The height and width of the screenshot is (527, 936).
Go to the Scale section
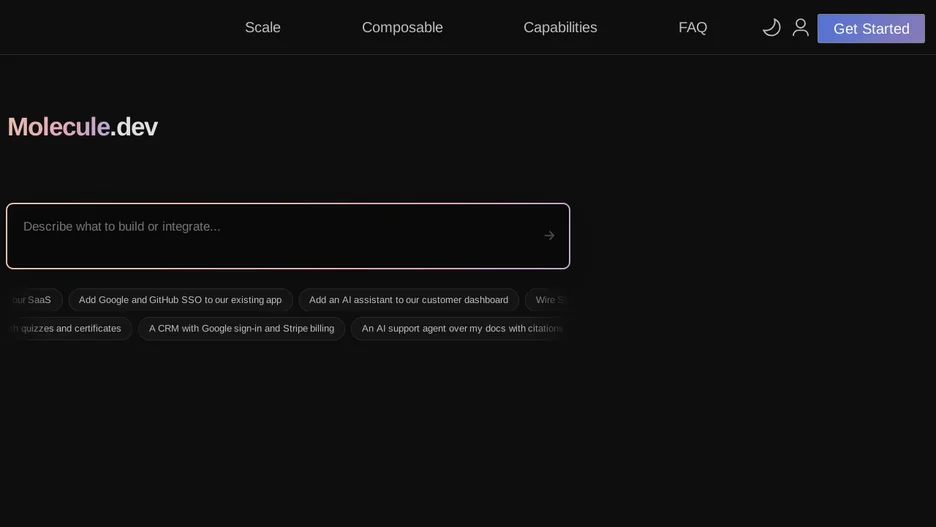[263, 27]
